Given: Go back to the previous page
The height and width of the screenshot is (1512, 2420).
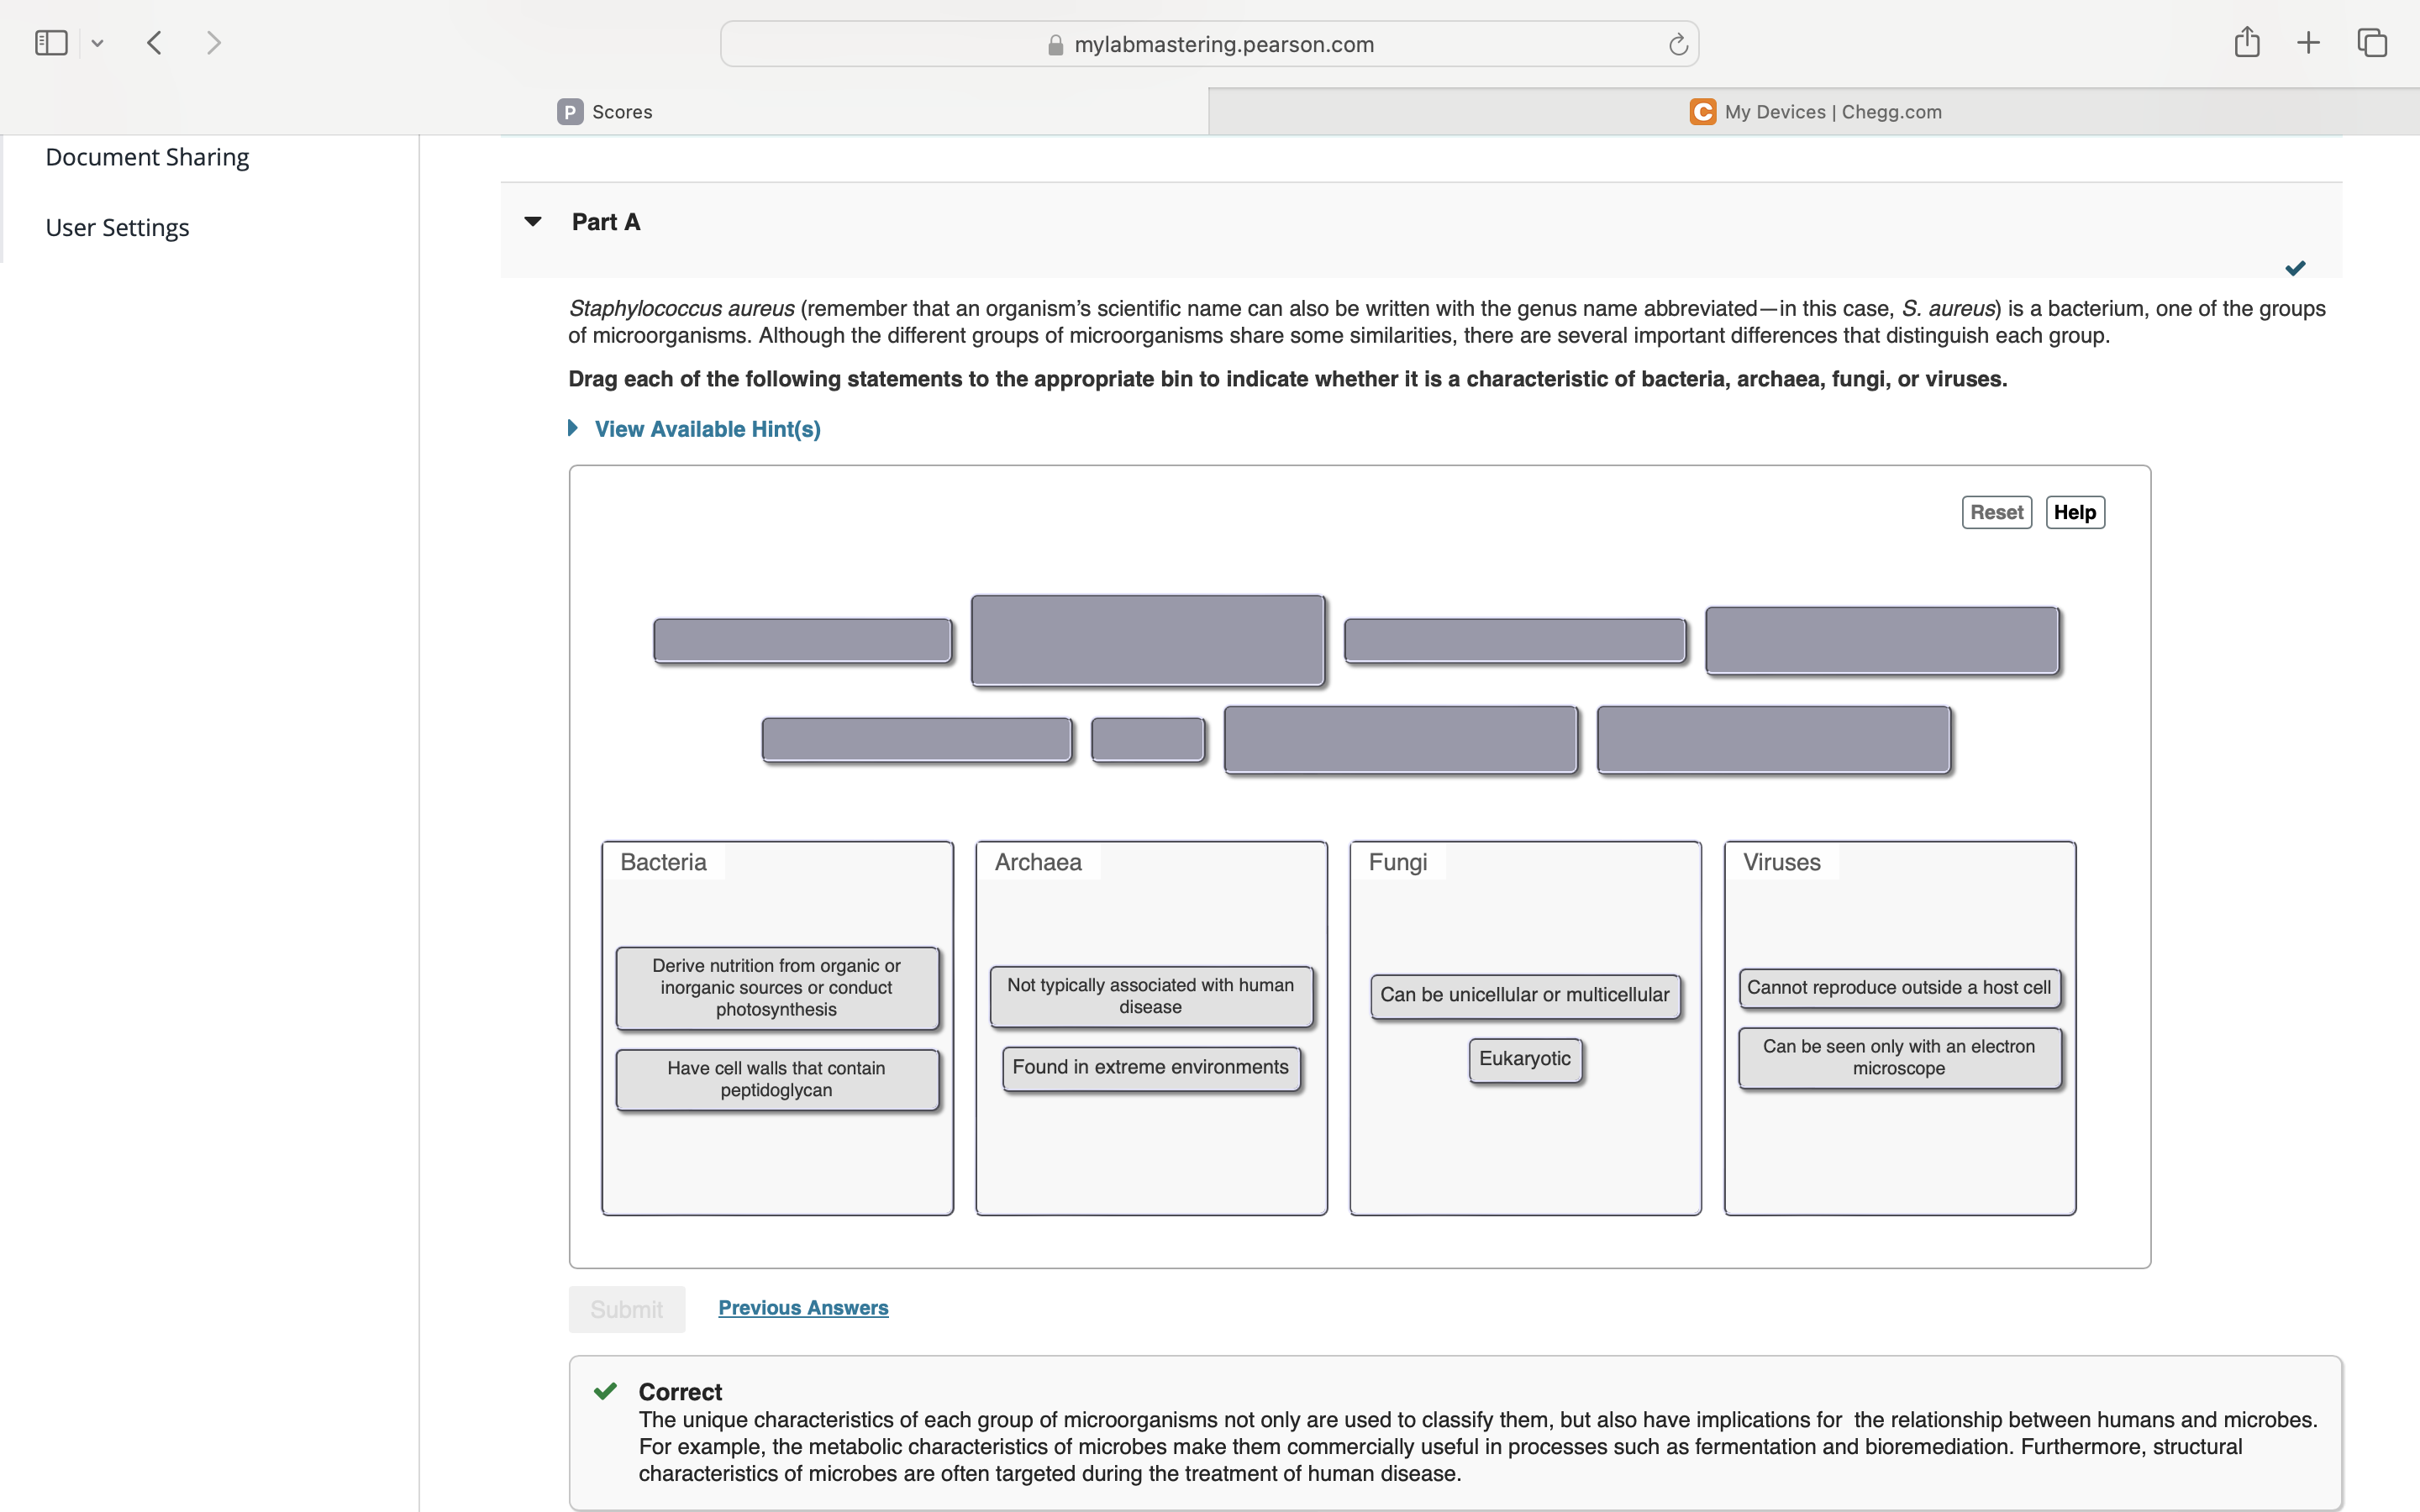Looking at the screenshot, I should point(154,43).
